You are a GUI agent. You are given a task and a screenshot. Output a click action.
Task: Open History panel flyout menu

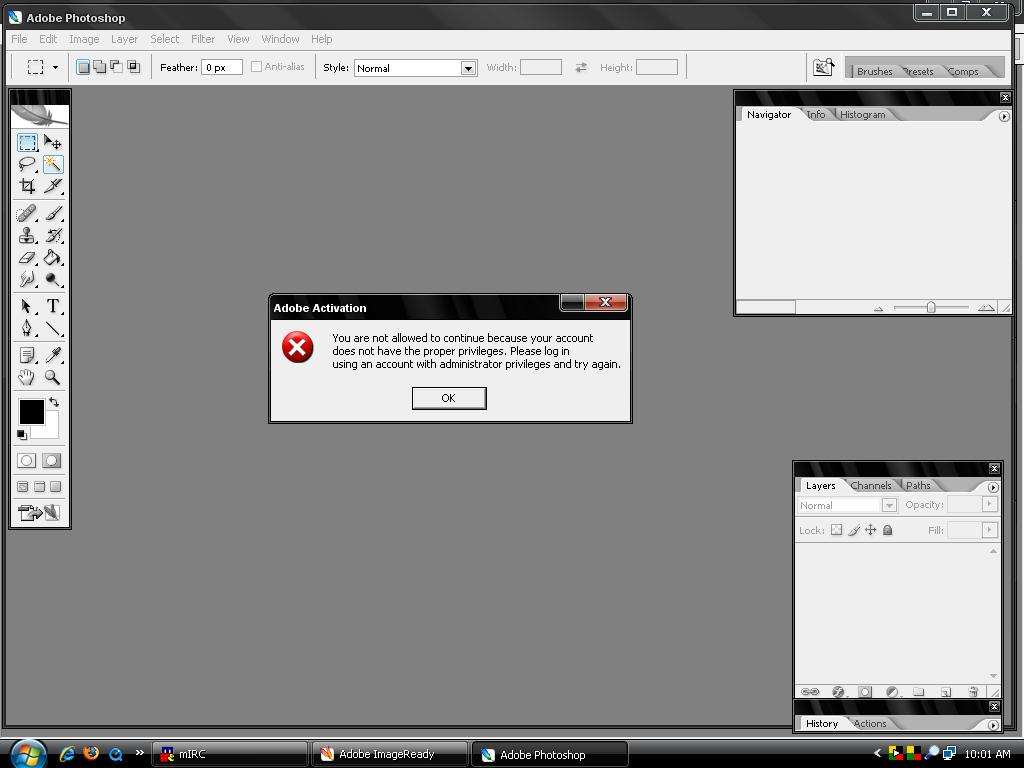pos(993,725)
